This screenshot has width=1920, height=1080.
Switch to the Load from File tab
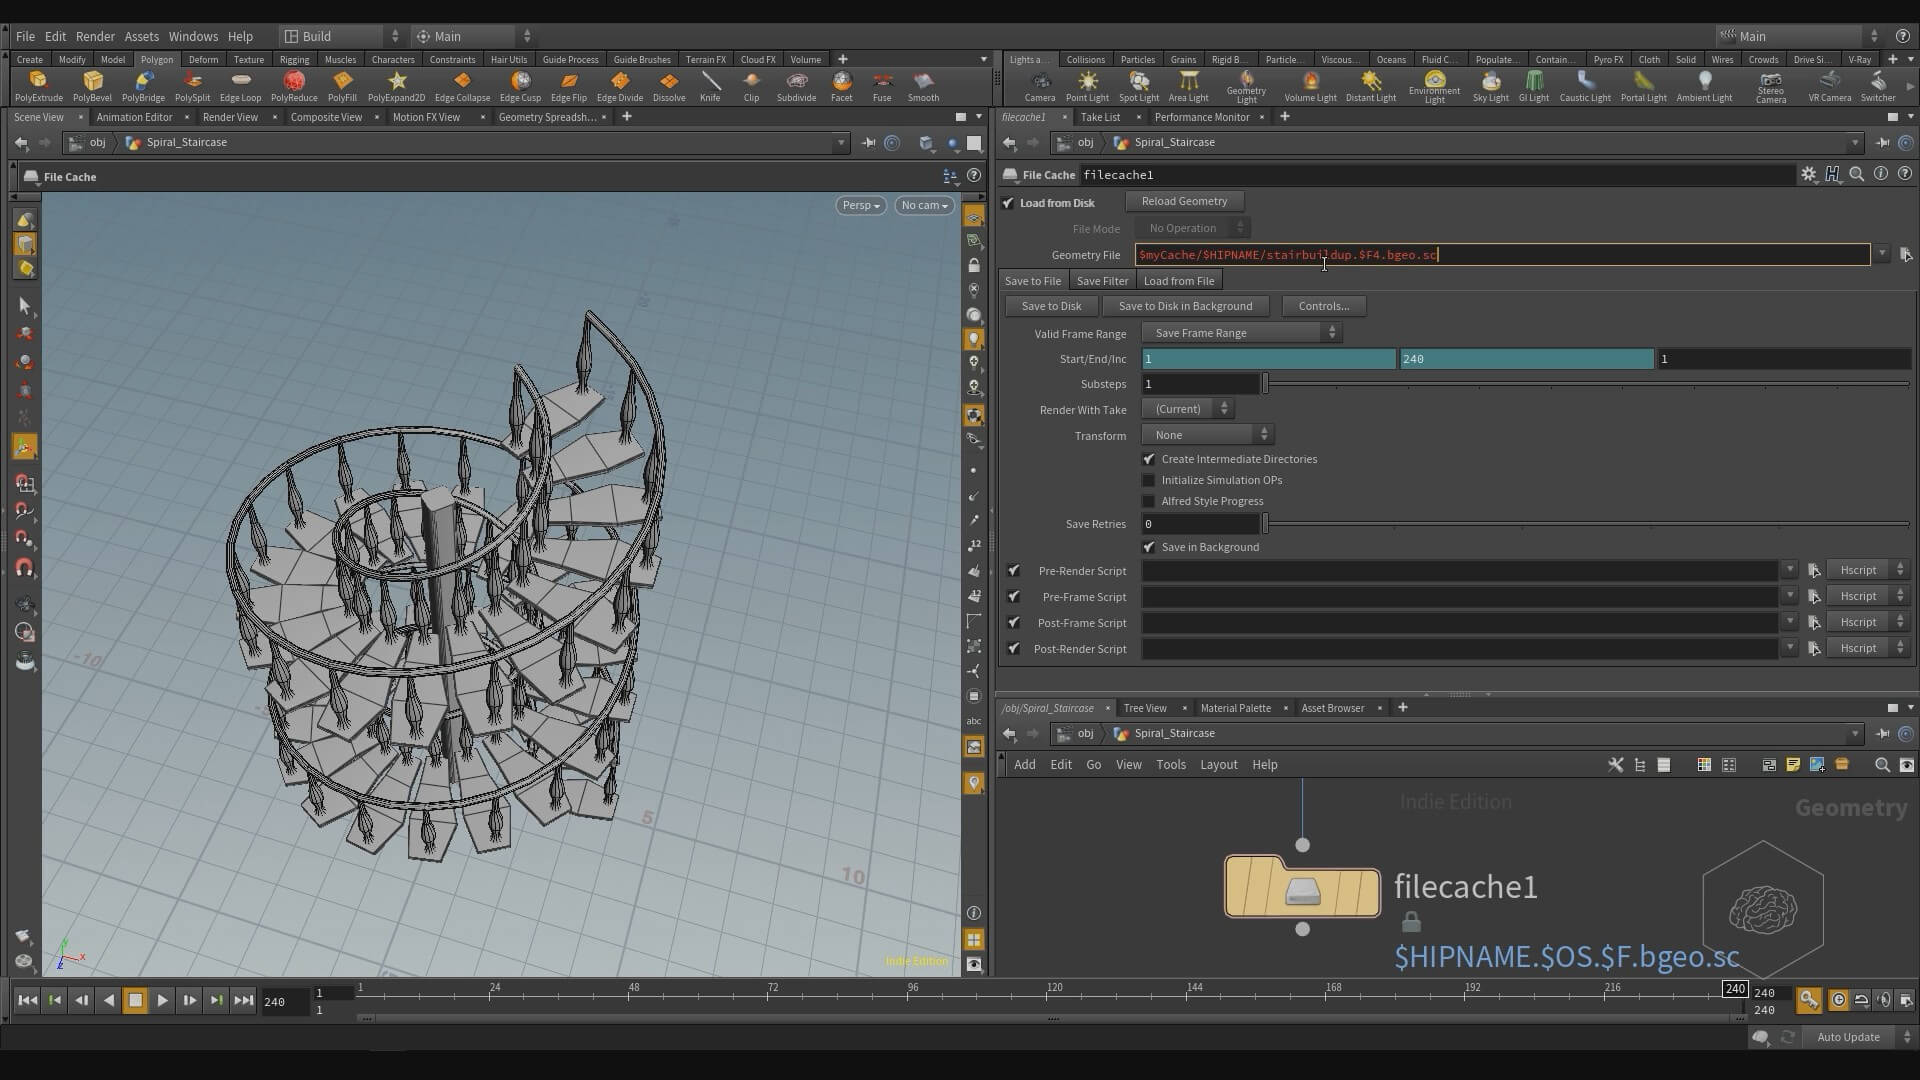[x=1178, y=281]
